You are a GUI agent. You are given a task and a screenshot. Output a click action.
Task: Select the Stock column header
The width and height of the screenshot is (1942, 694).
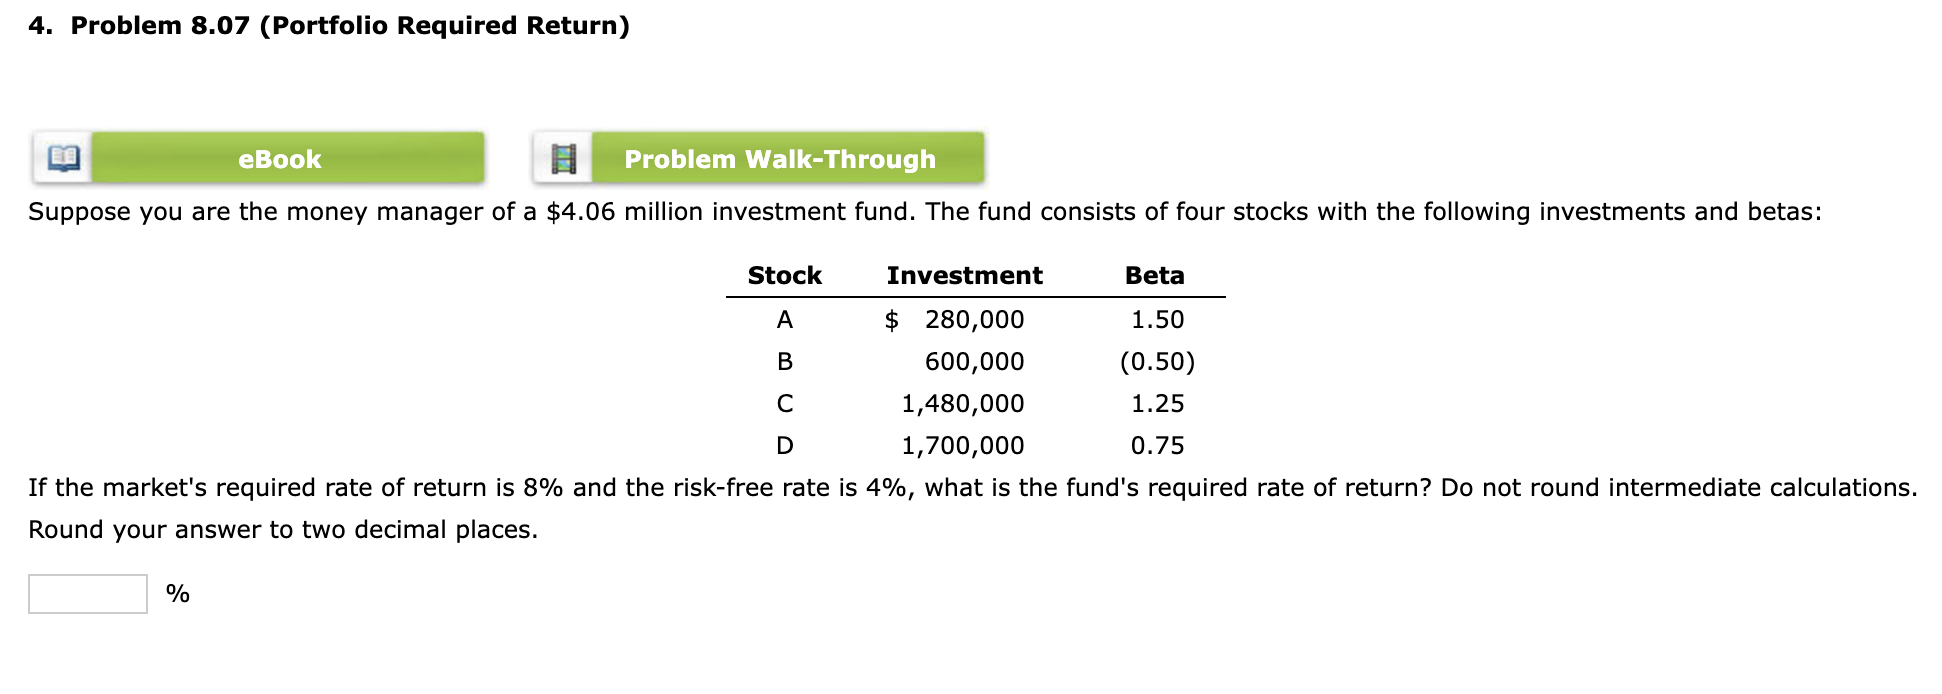[x=784, y=274]
